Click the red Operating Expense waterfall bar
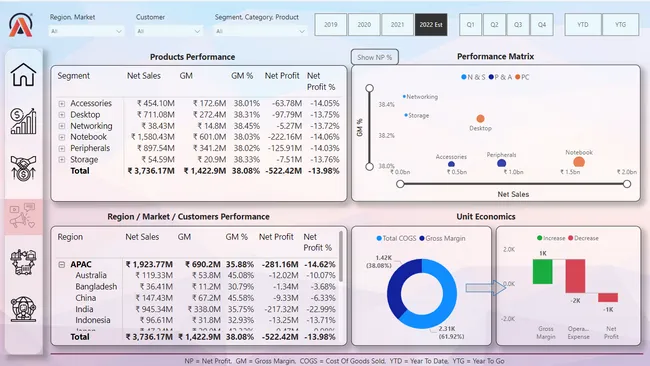 [575, 276]
